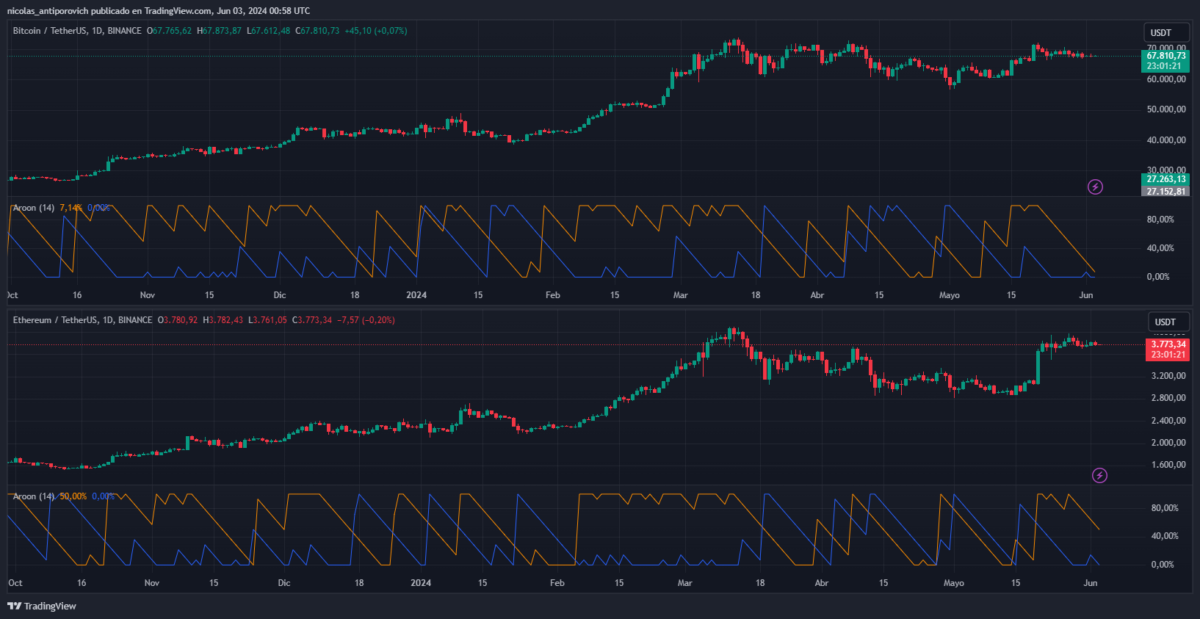Click the 2024 label on Bitcoin time axis

[x=418, y=295]
